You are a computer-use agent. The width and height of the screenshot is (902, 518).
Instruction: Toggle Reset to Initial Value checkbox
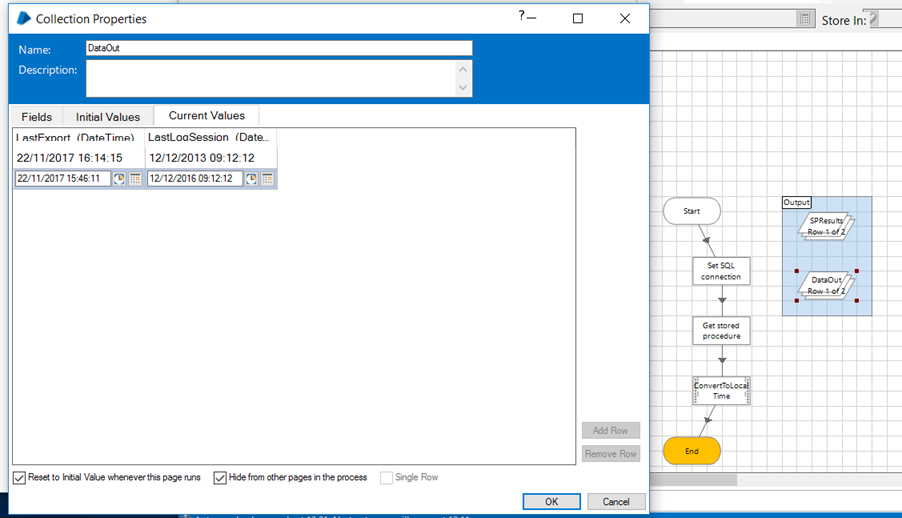20,478
